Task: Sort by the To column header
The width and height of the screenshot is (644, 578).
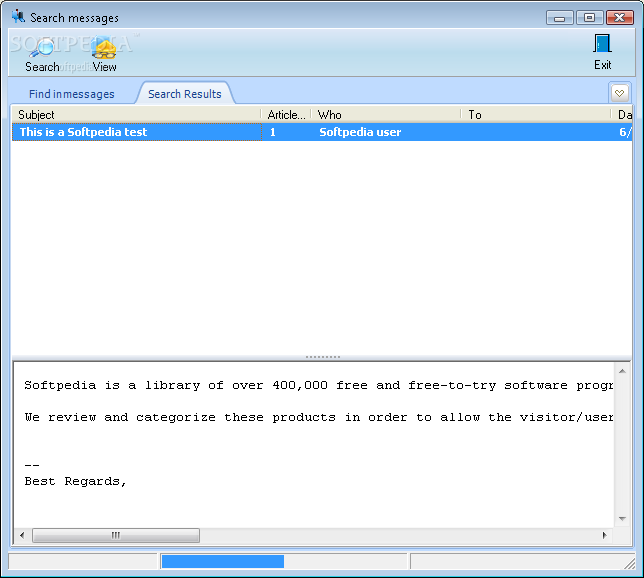Action: (536, 115)
